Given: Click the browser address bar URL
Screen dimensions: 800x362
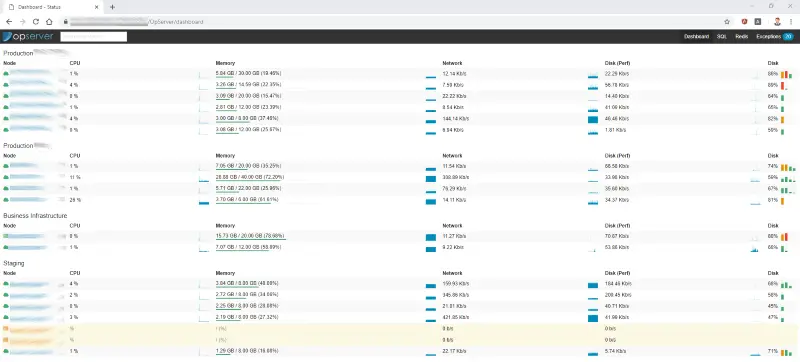Looking at the screenshot, I should click(x=138, y=22).
